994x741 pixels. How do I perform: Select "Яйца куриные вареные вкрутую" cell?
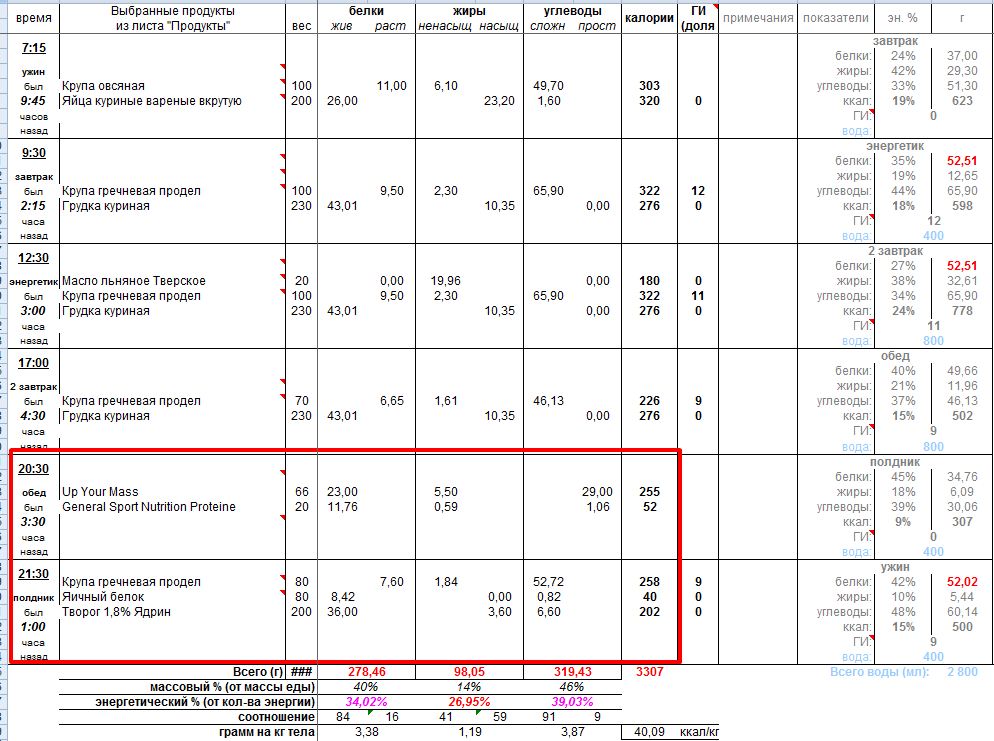151,101
